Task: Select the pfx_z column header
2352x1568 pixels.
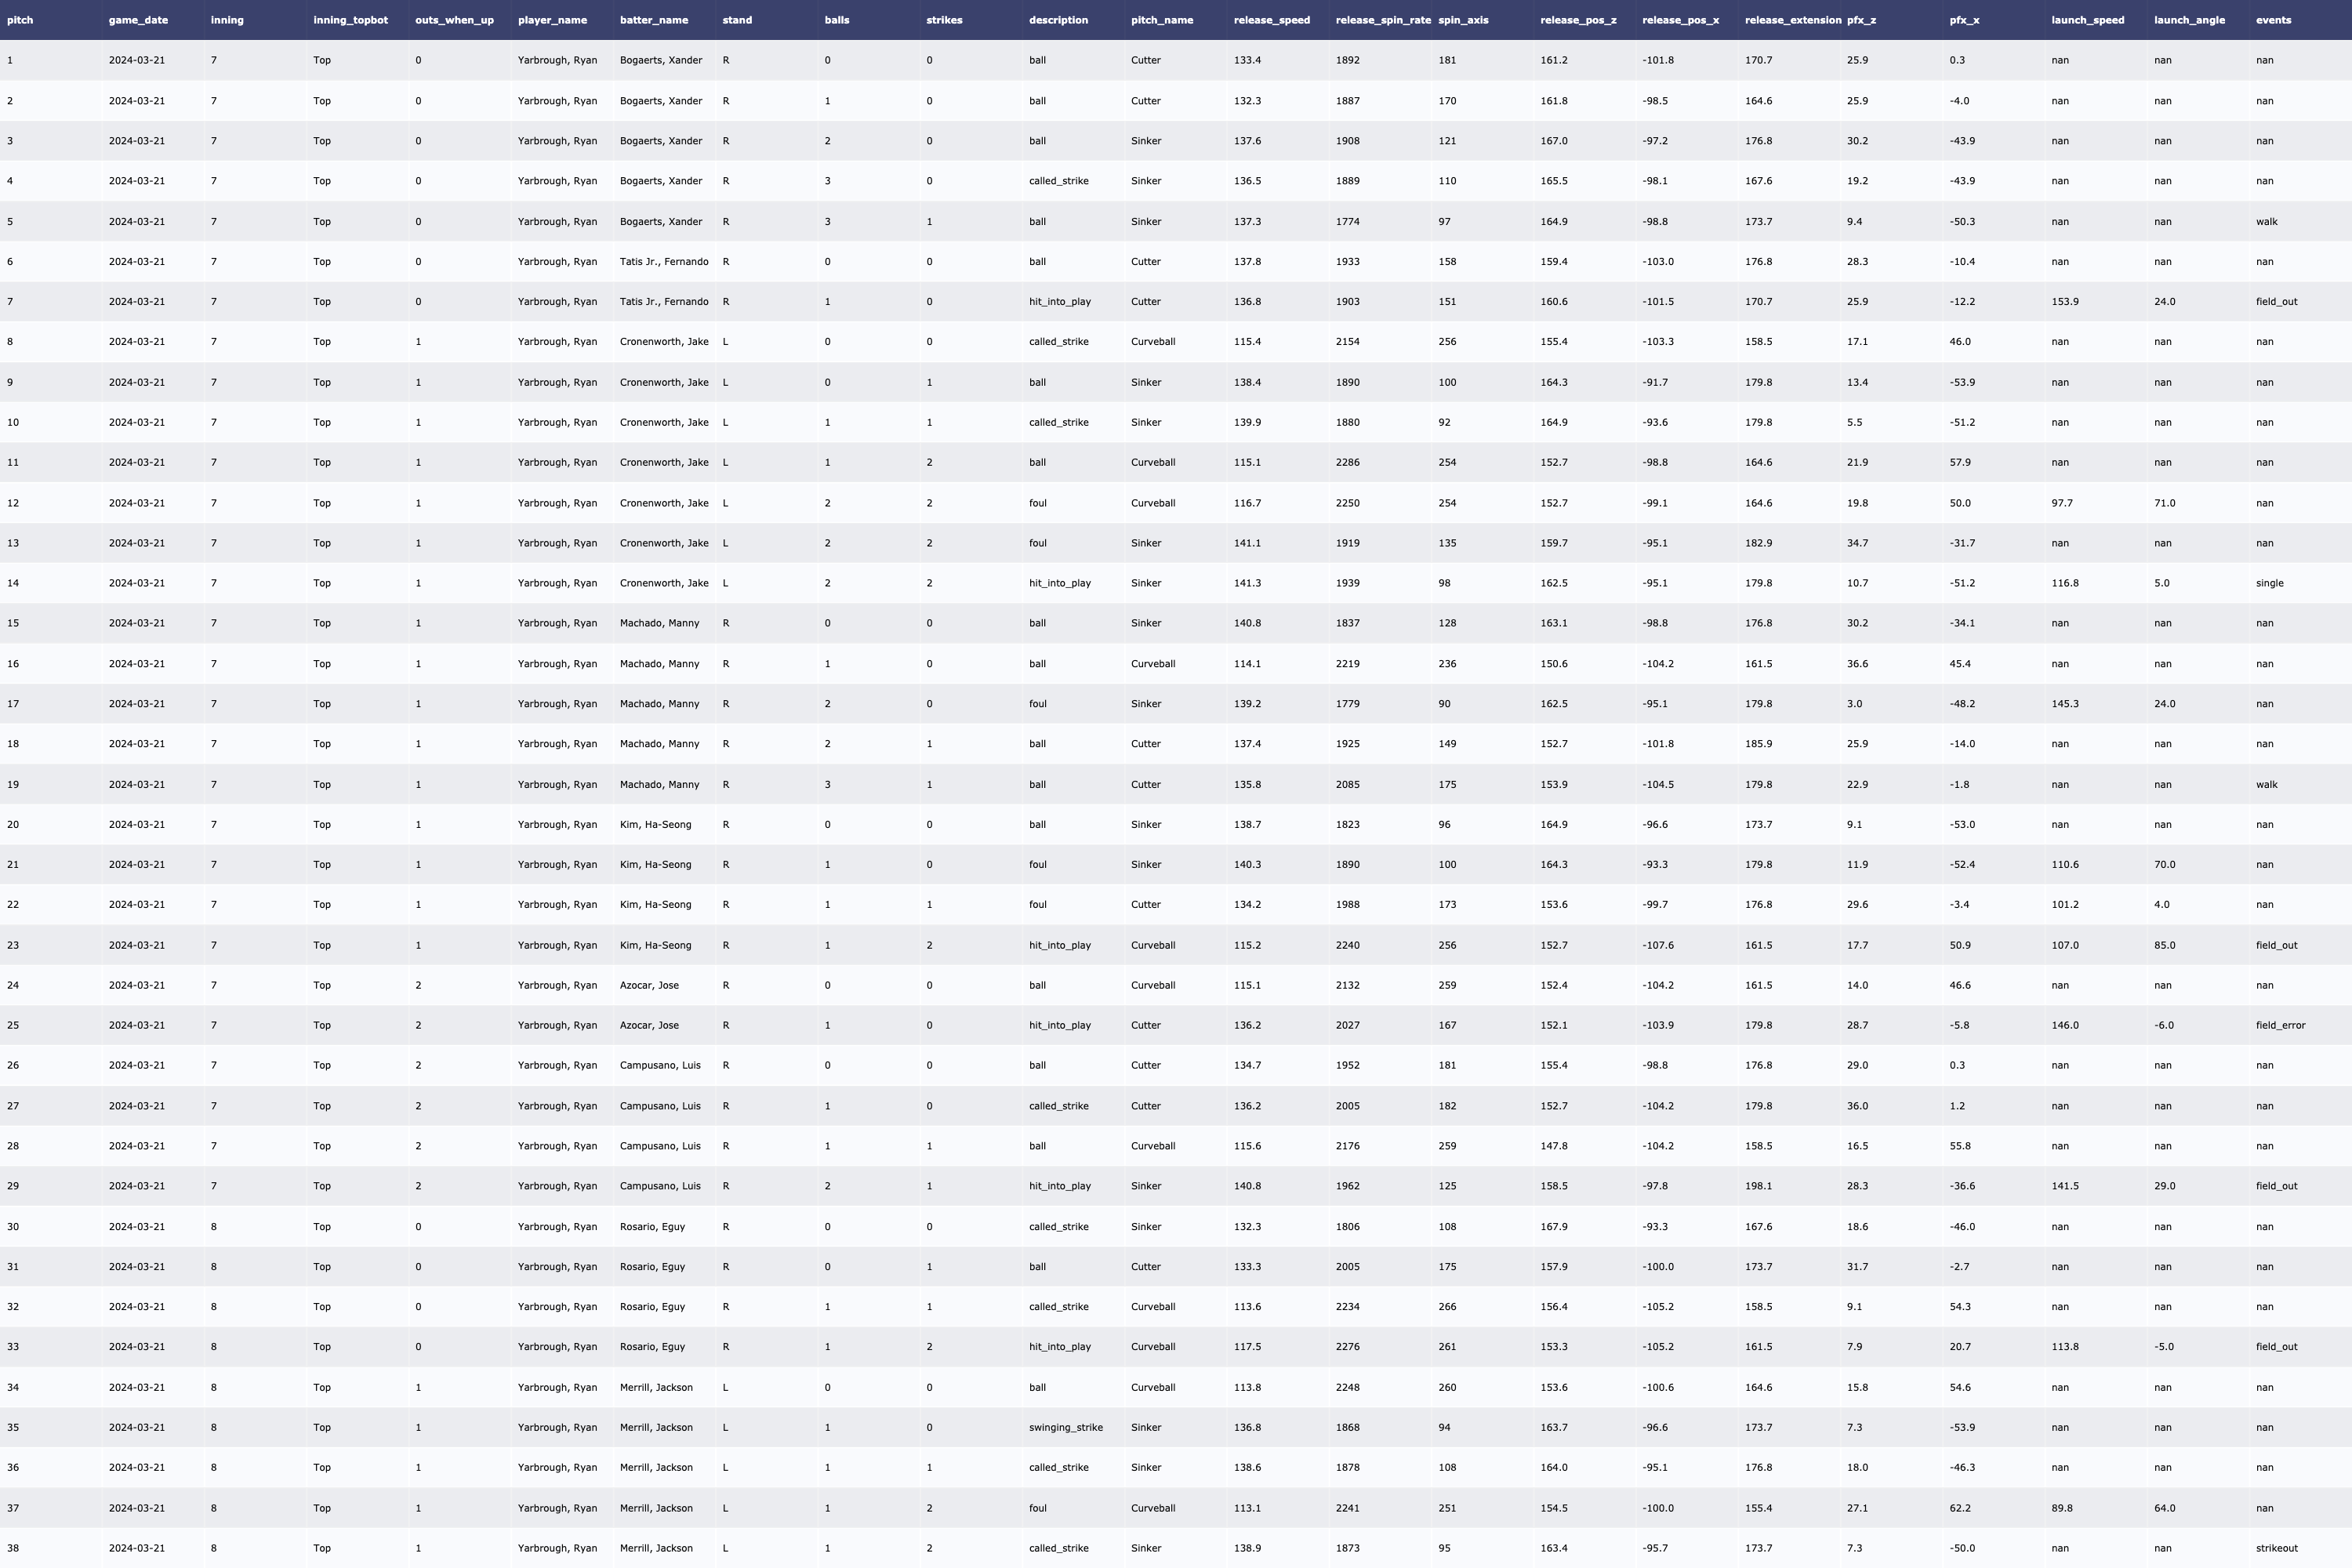Action: pos(1861,20)
